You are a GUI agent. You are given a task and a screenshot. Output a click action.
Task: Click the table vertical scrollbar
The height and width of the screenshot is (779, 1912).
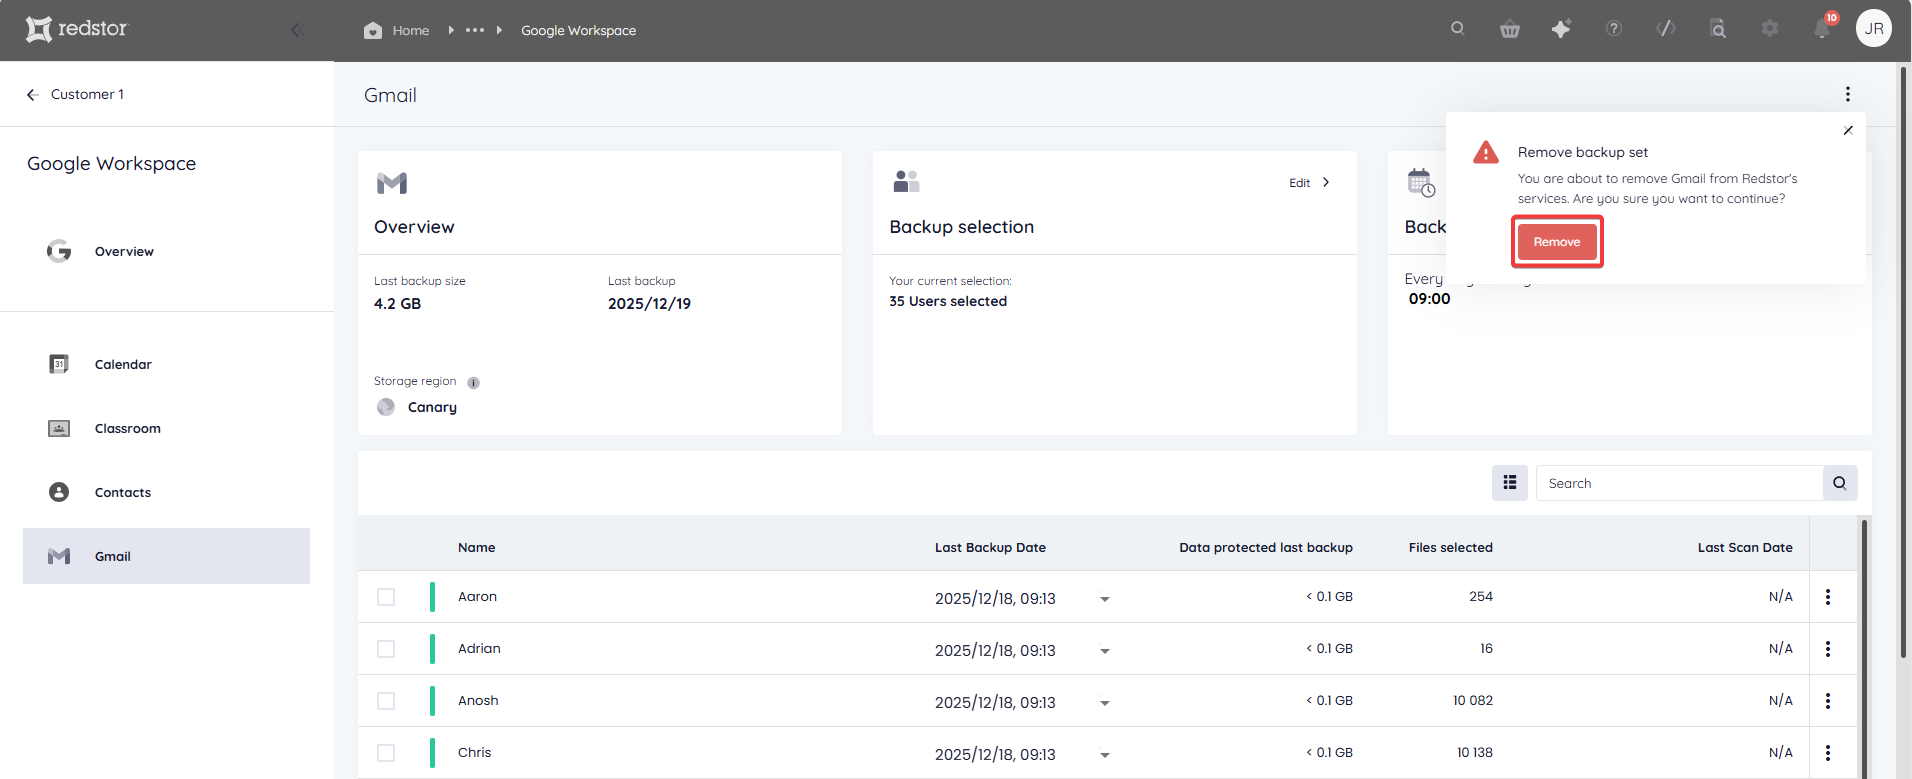click(x=1864, y=648)
